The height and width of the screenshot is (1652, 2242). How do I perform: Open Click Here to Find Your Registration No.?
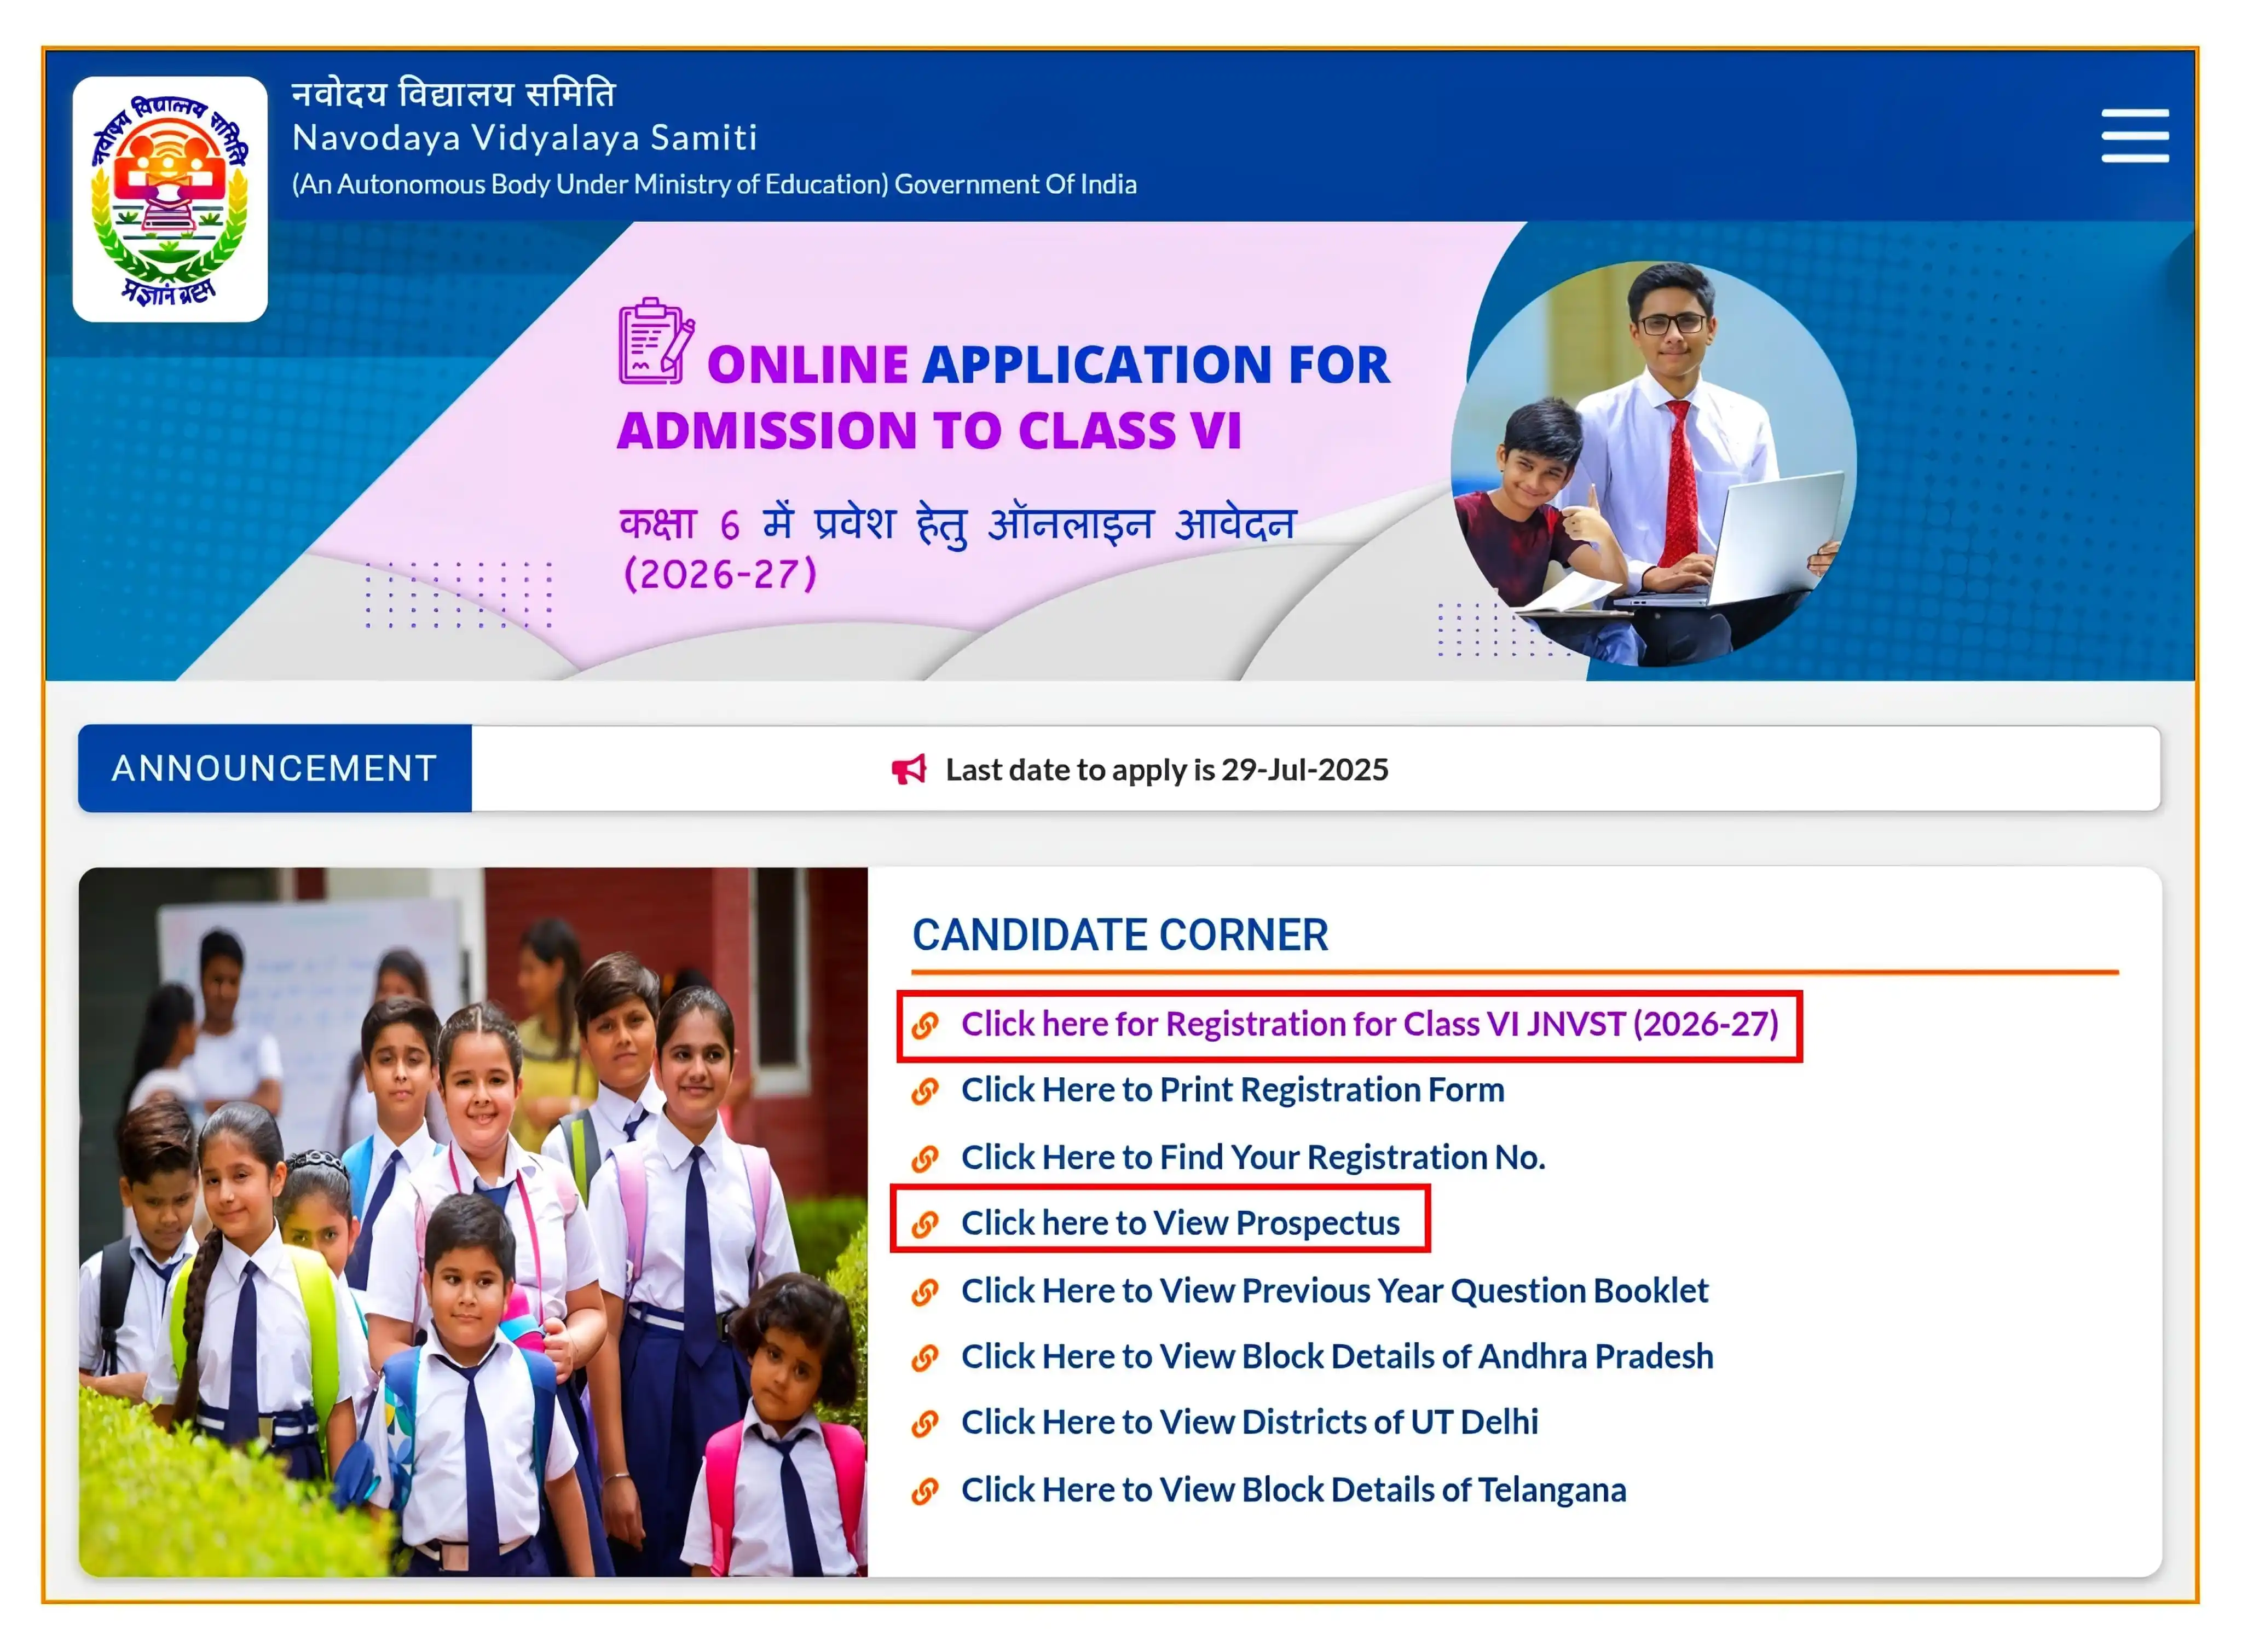(x=1253, y=1157)
